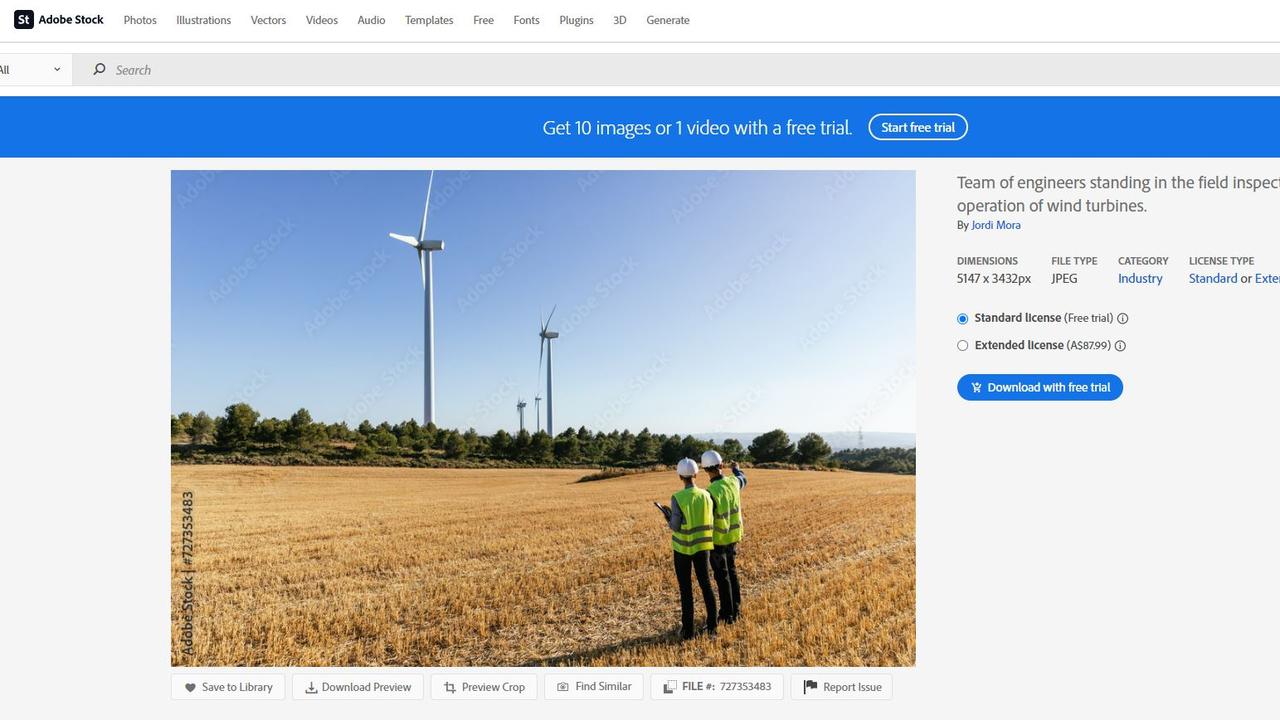The height and width of the screenshot is (720, 1280).
Task: Open the 3D menu item
Action: coord(620,20)
